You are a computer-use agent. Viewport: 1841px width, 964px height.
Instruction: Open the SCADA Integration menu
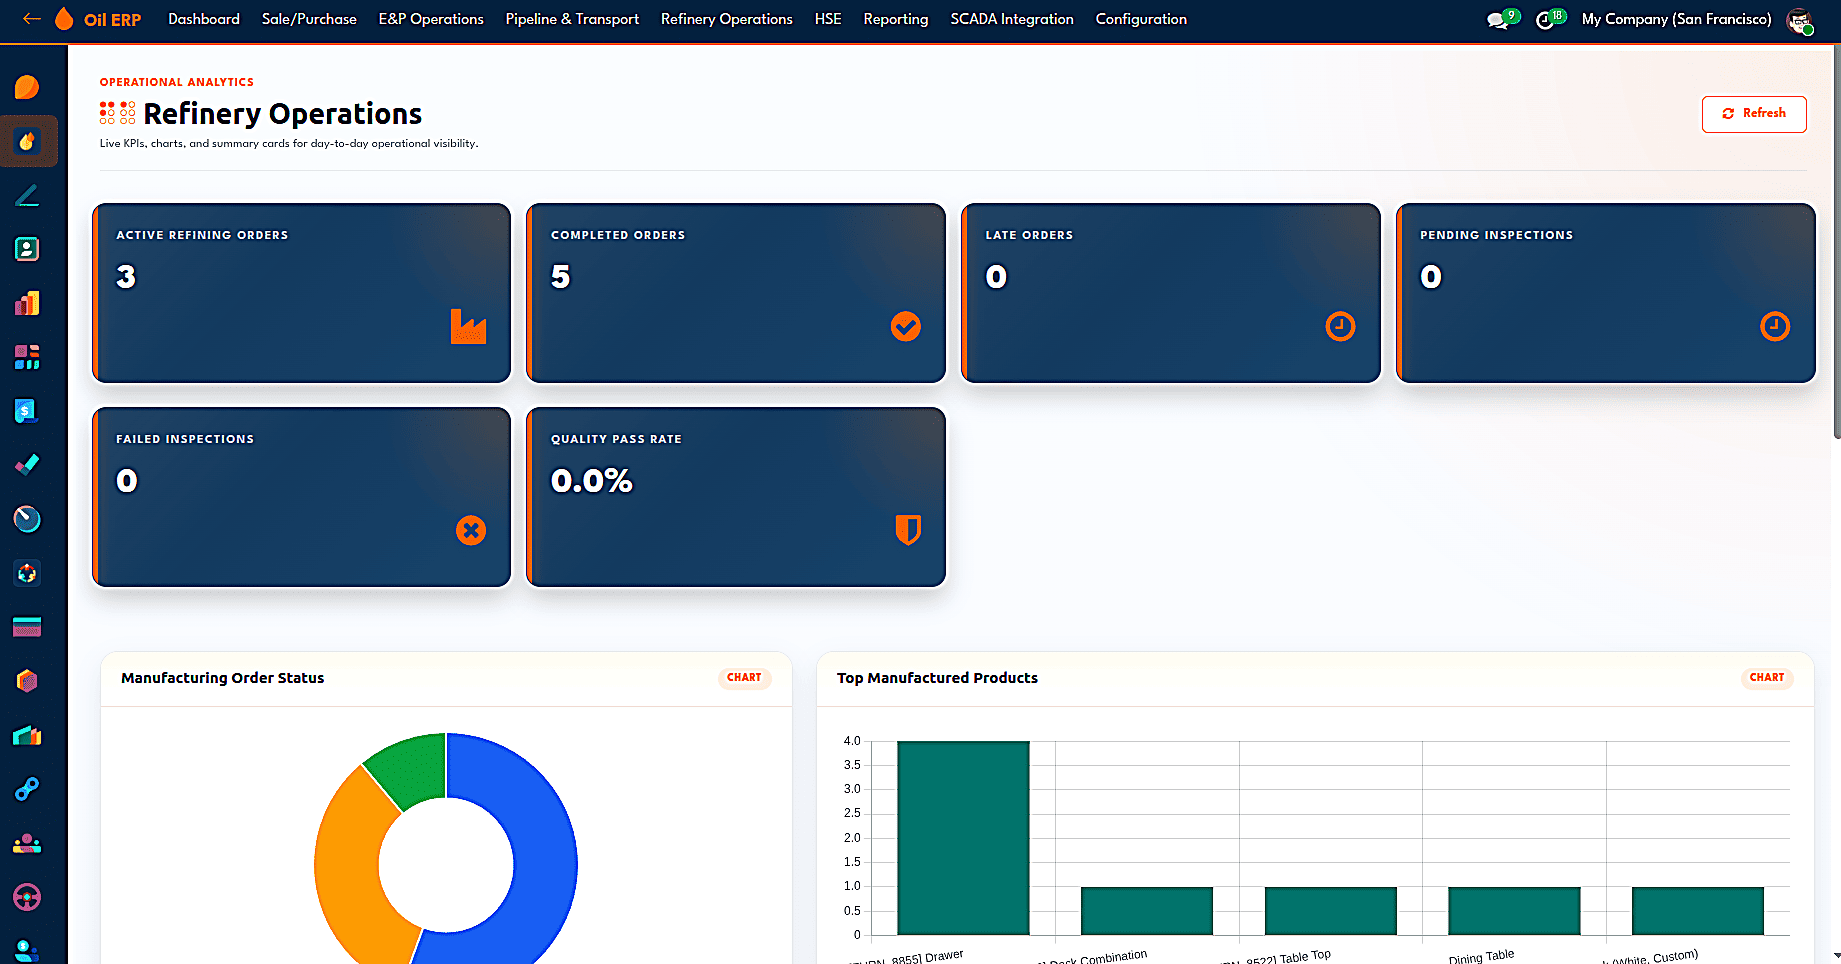point(1012,19)
